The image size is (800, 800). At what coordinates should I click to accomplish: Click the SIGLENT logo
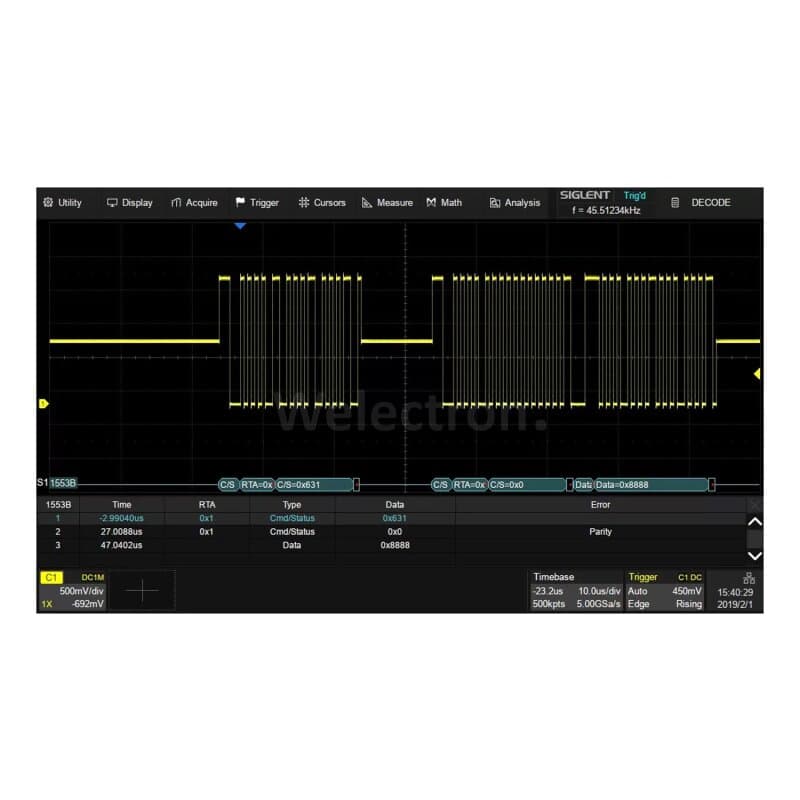[x=585, y=195]
